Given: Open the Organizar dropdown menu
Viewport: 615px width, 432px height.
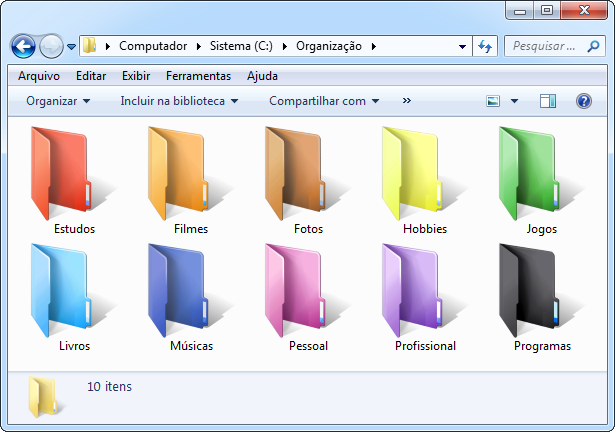Looking at the screenshot, I should coord(58,101).
